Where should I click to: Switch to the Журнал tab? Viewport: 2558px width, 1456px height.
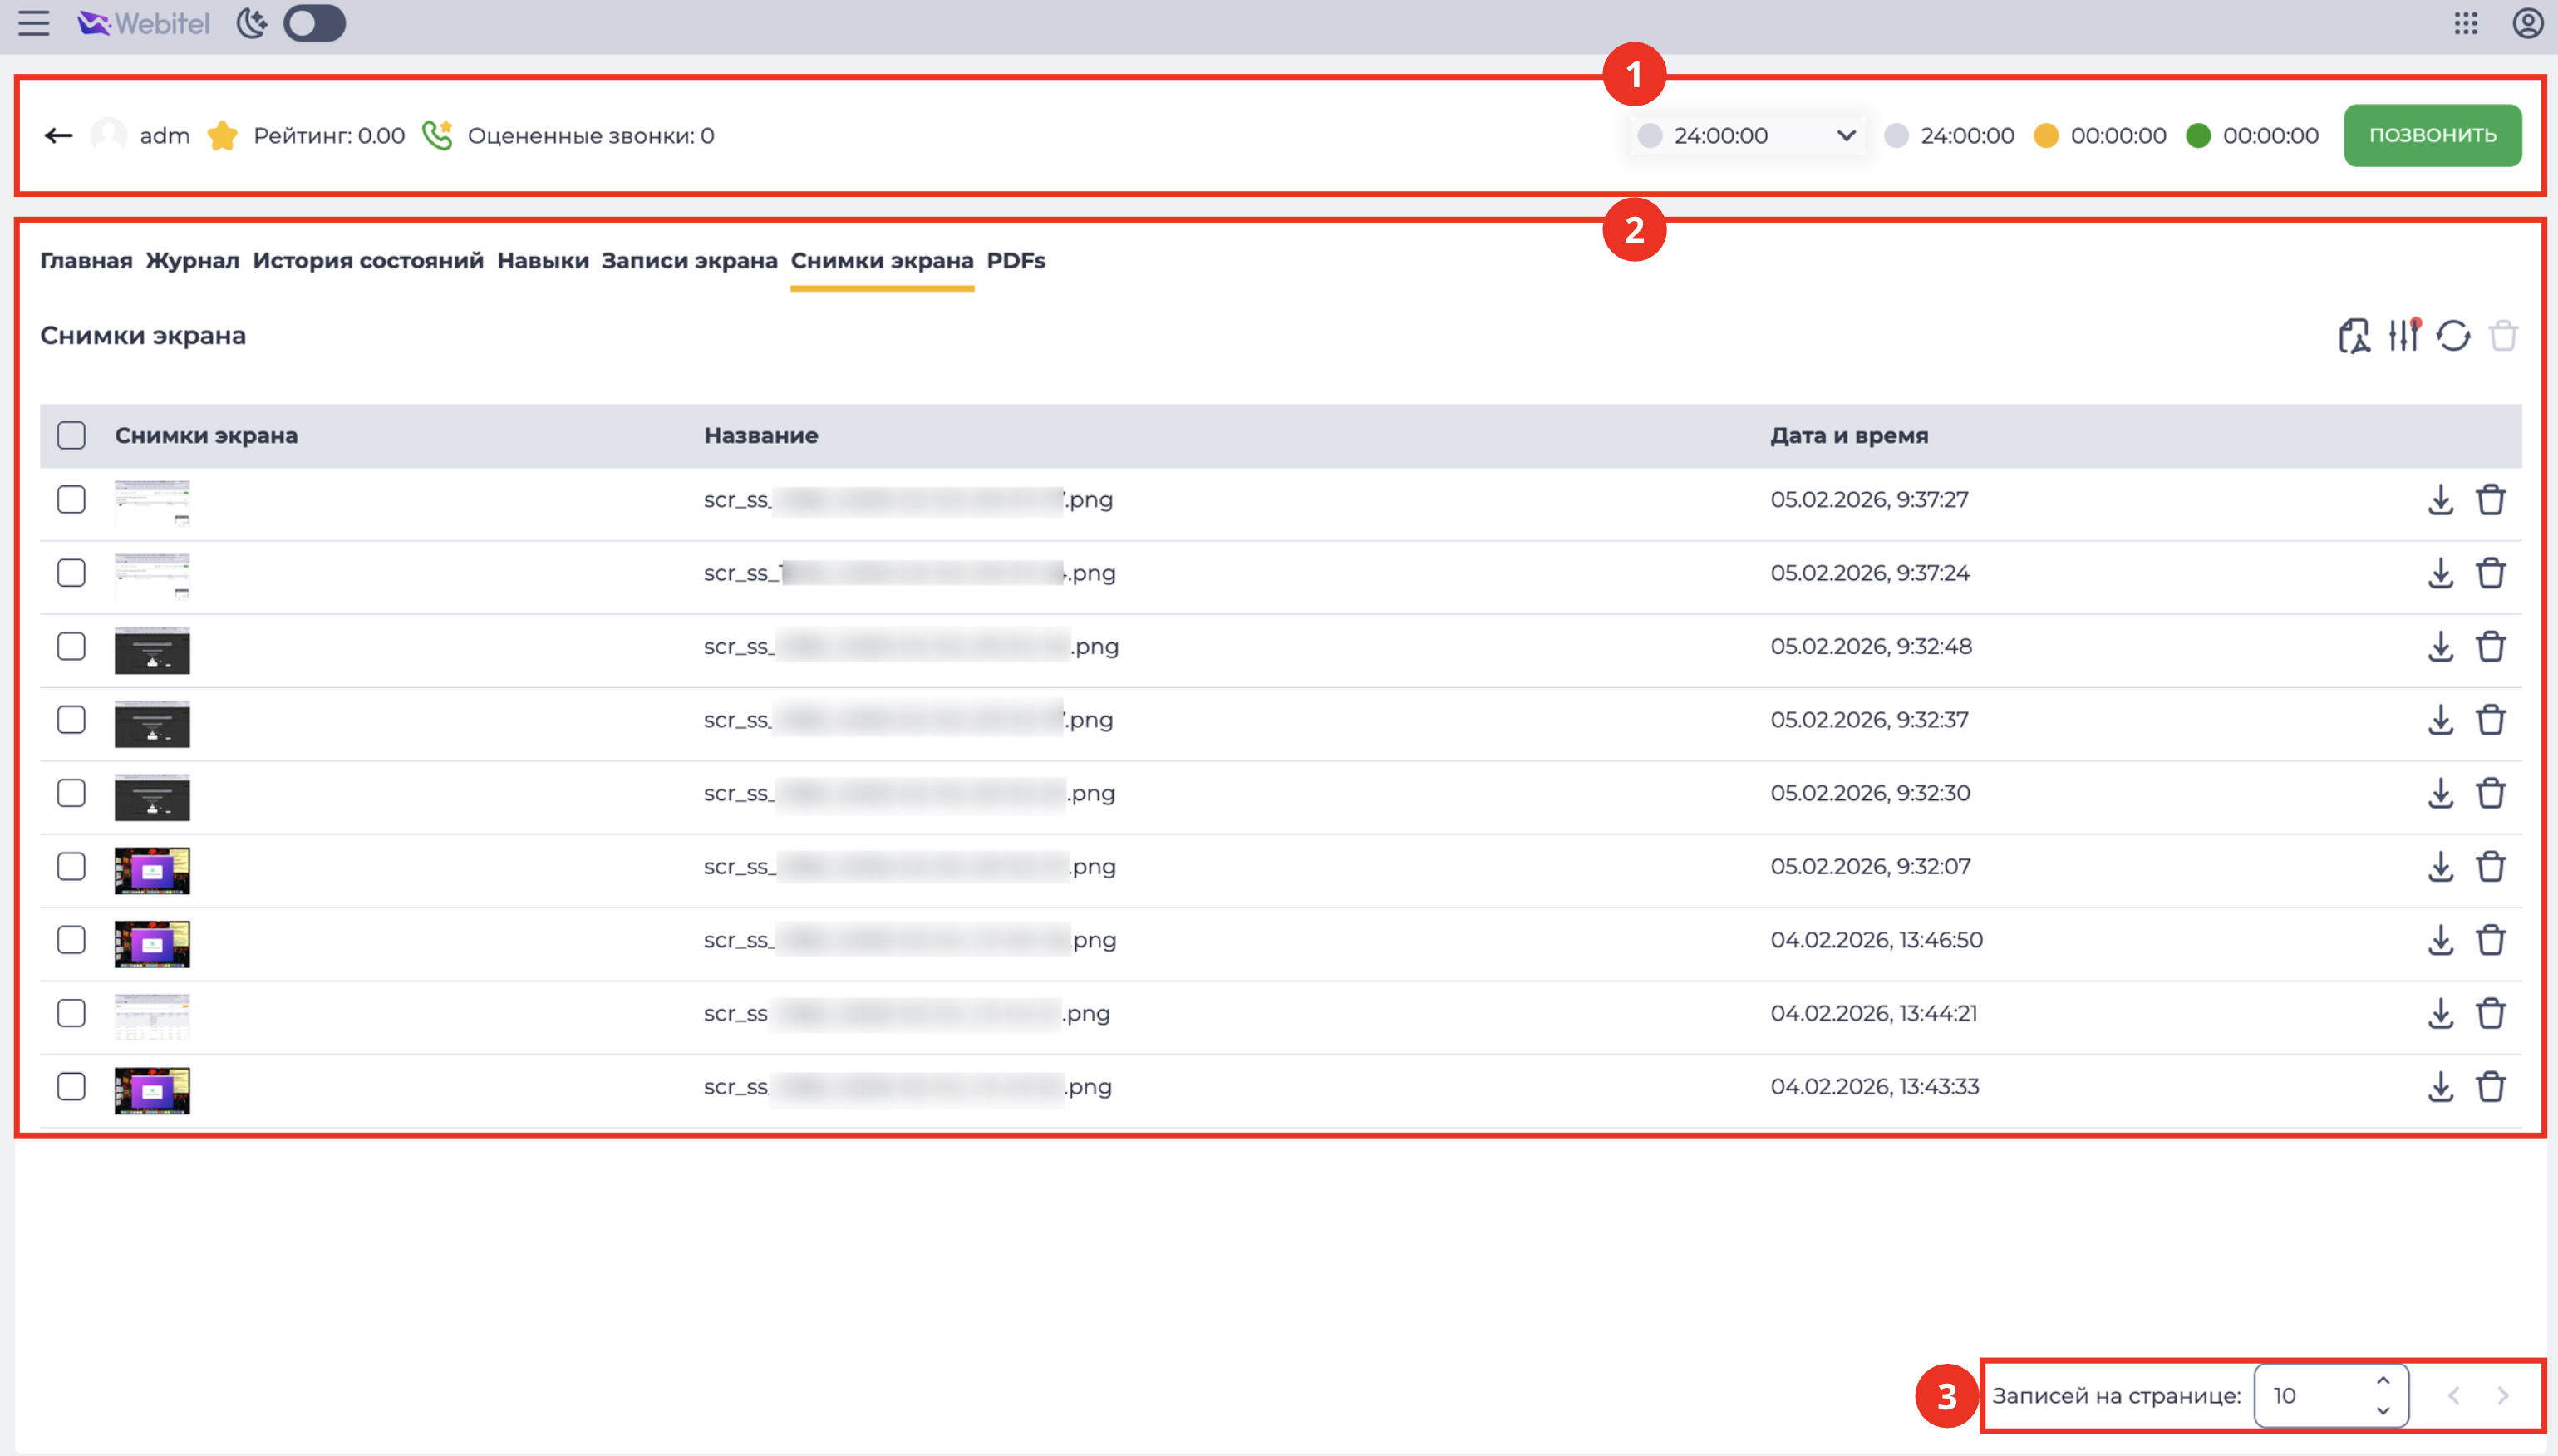[192, 261]
